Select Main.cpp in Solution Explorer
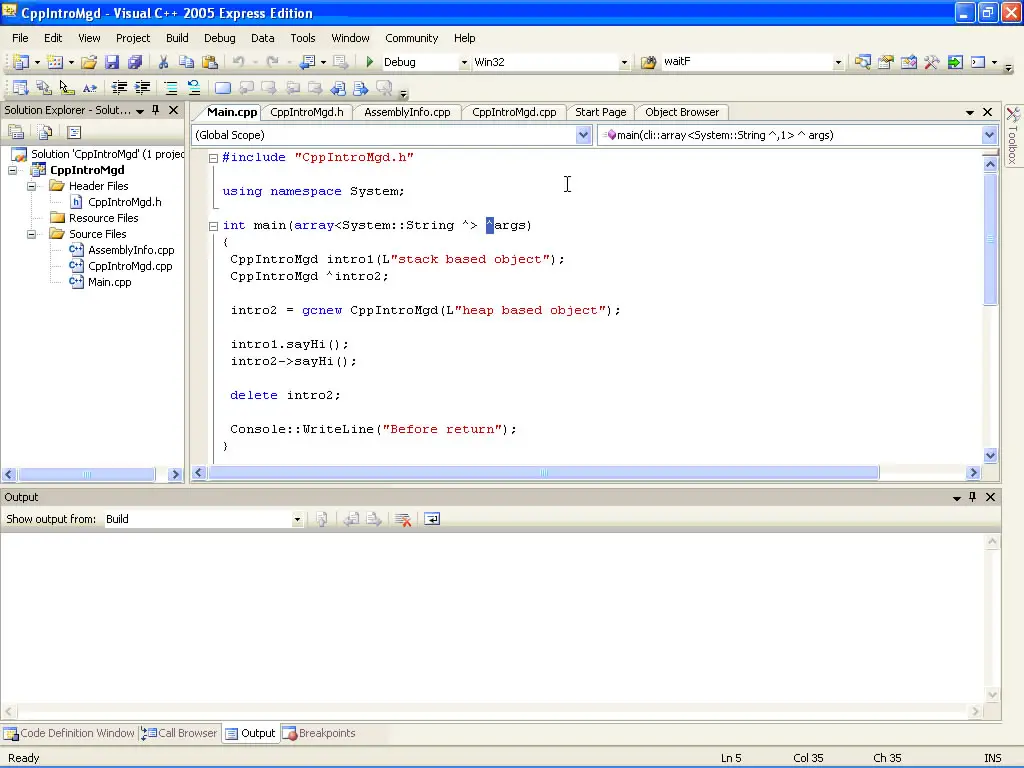This screenshot has width=1024, height=768. tap(110, 282)
